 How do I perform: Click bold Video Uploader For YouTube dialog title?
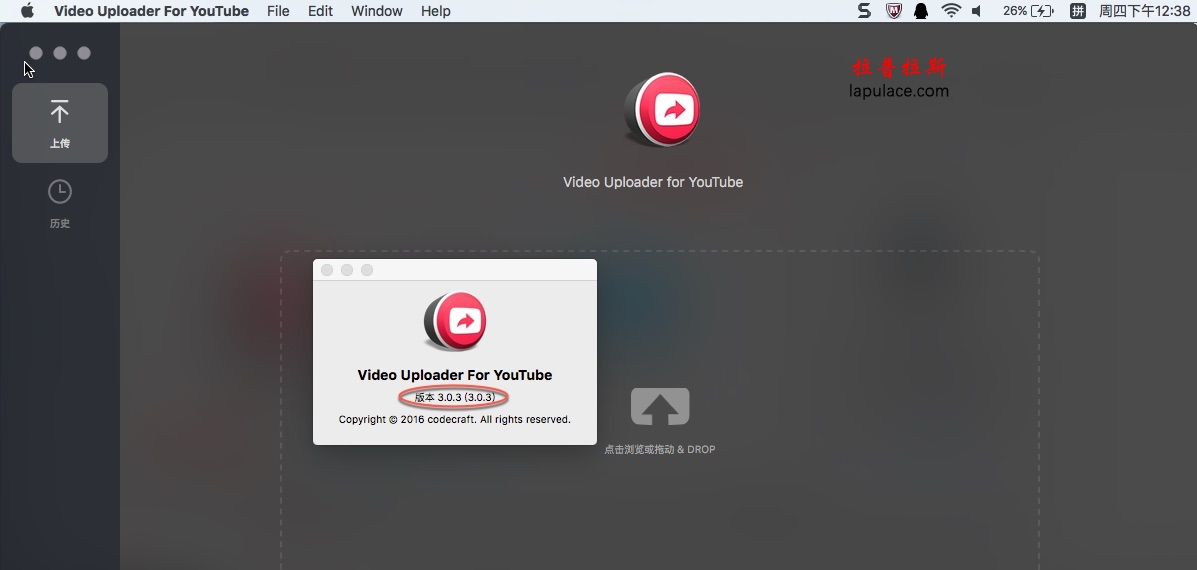[x=454, y=375]
